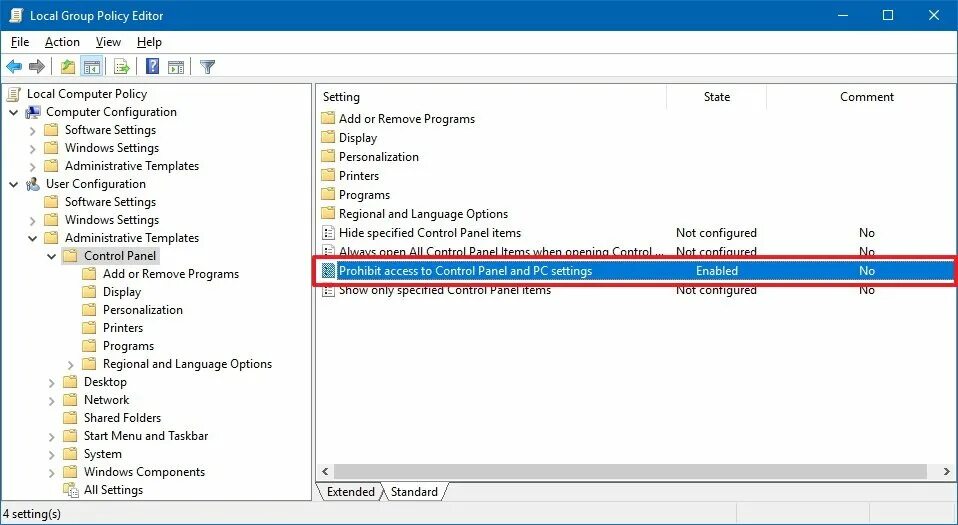The height and width of the screenshot is (525, 958).
Task: Click the policy icon for Show only specified Control Panel items
Action: click(x=329, y=290)
